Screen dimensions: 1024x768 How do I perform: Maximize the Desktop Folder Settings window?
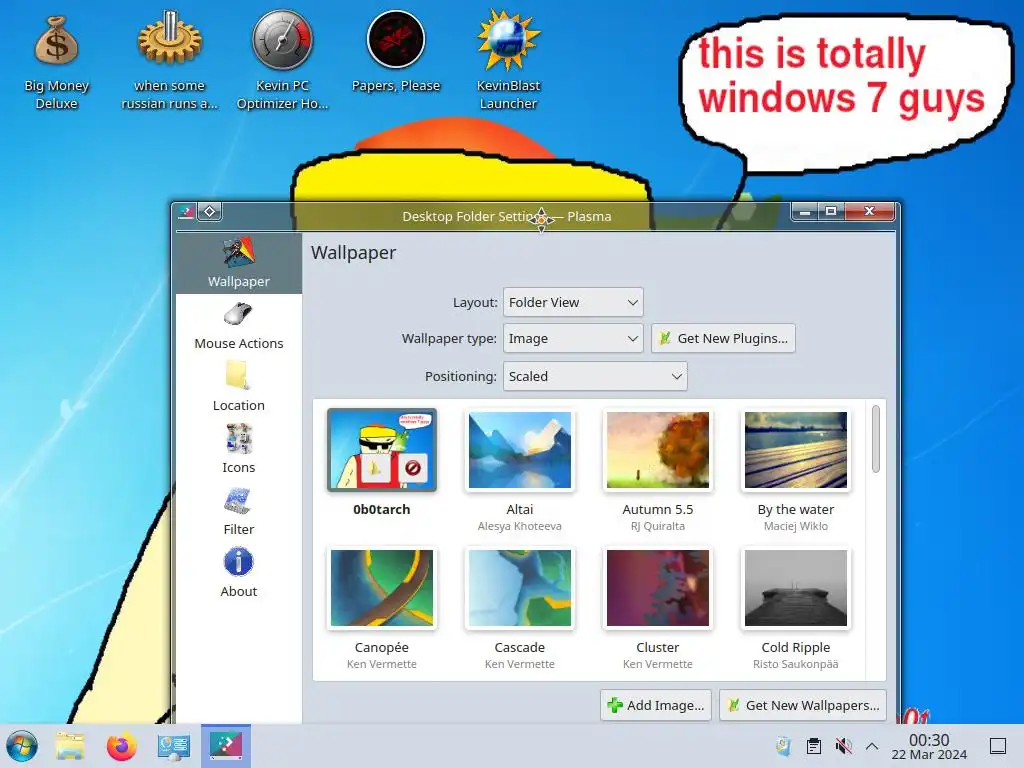click(831, 212)
